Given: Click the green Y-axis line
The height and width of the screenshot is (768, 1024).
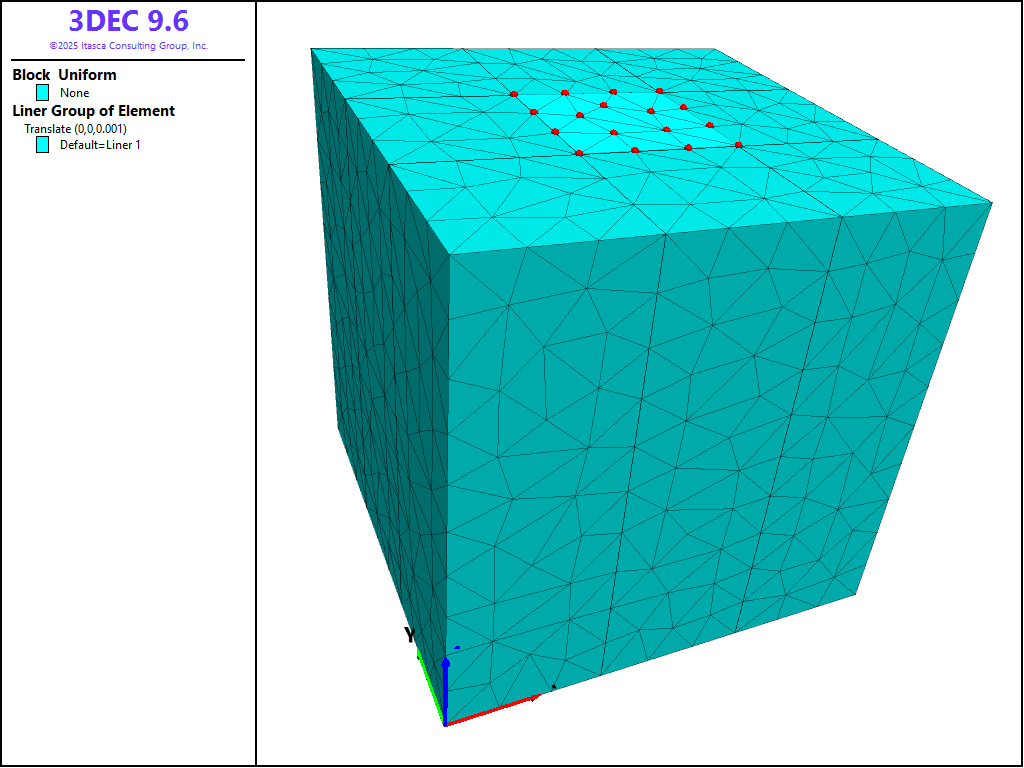Looking at the screenshot, I should coord(430,688).
